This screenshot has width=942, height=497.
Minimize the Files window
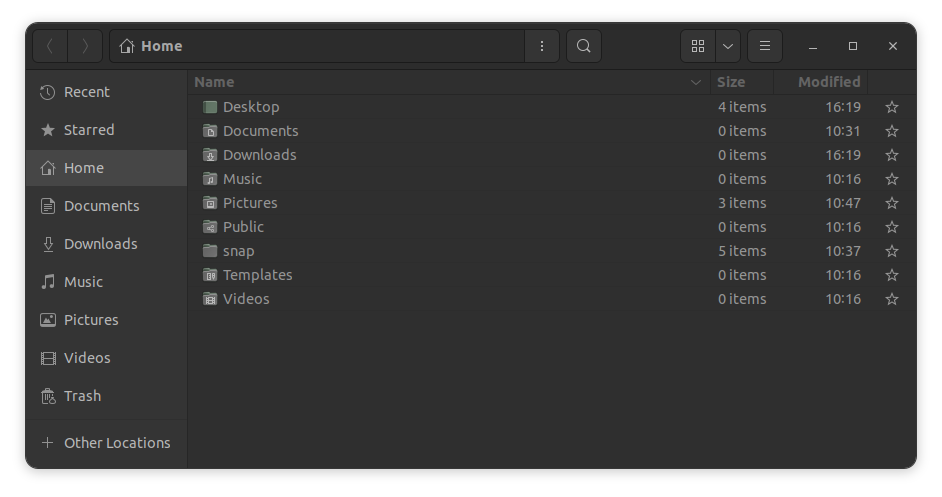pyautogui.click(x=813, y=46)
